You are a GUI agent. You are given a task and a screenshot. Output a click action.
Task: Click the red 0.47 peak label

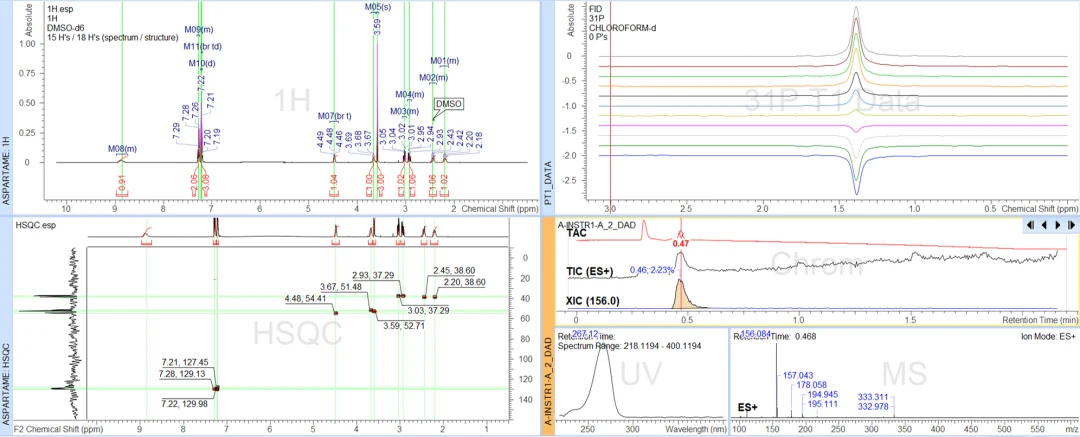click(x=681, y=243)
